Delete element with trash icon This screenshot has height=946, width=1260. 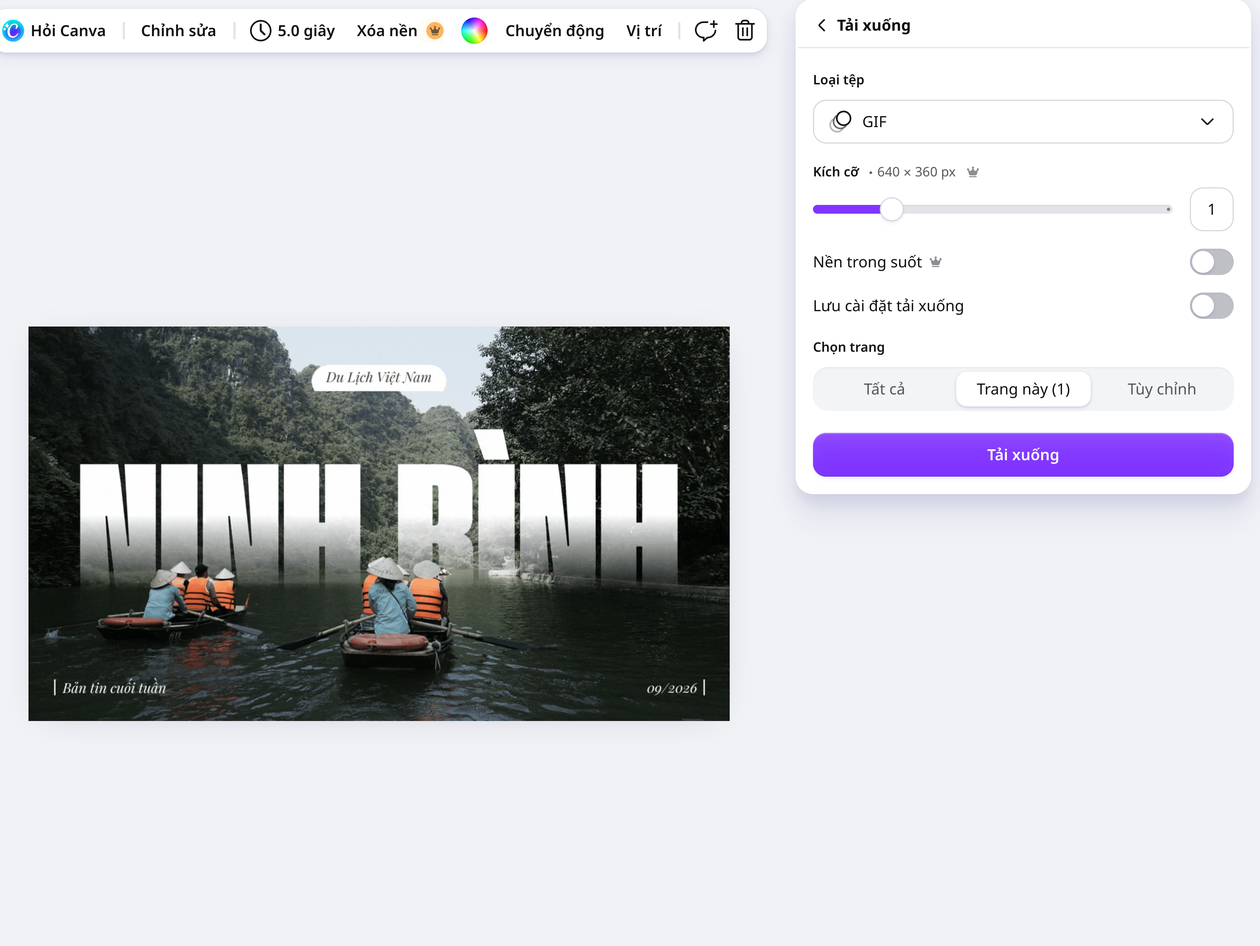pyautogui.click(x=745, y=31)
